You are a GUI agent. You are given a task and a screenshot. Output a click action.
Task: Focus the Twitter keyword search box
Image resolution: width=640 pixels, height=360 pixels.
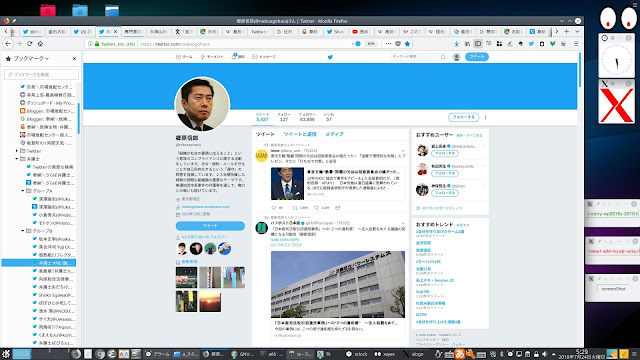click(418, 57)
